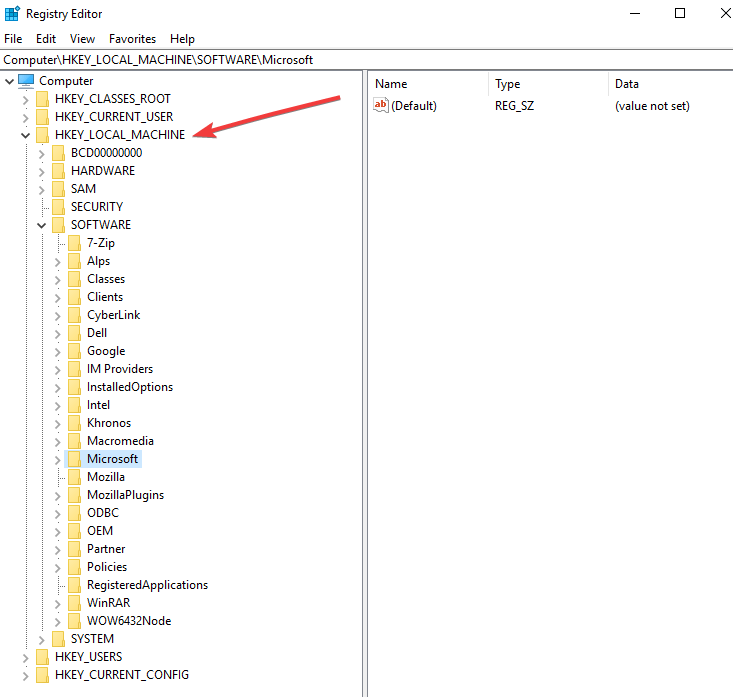Click the (value not set) data cell
This screenshot has width=733, height=697.
(x=652, y=106)
